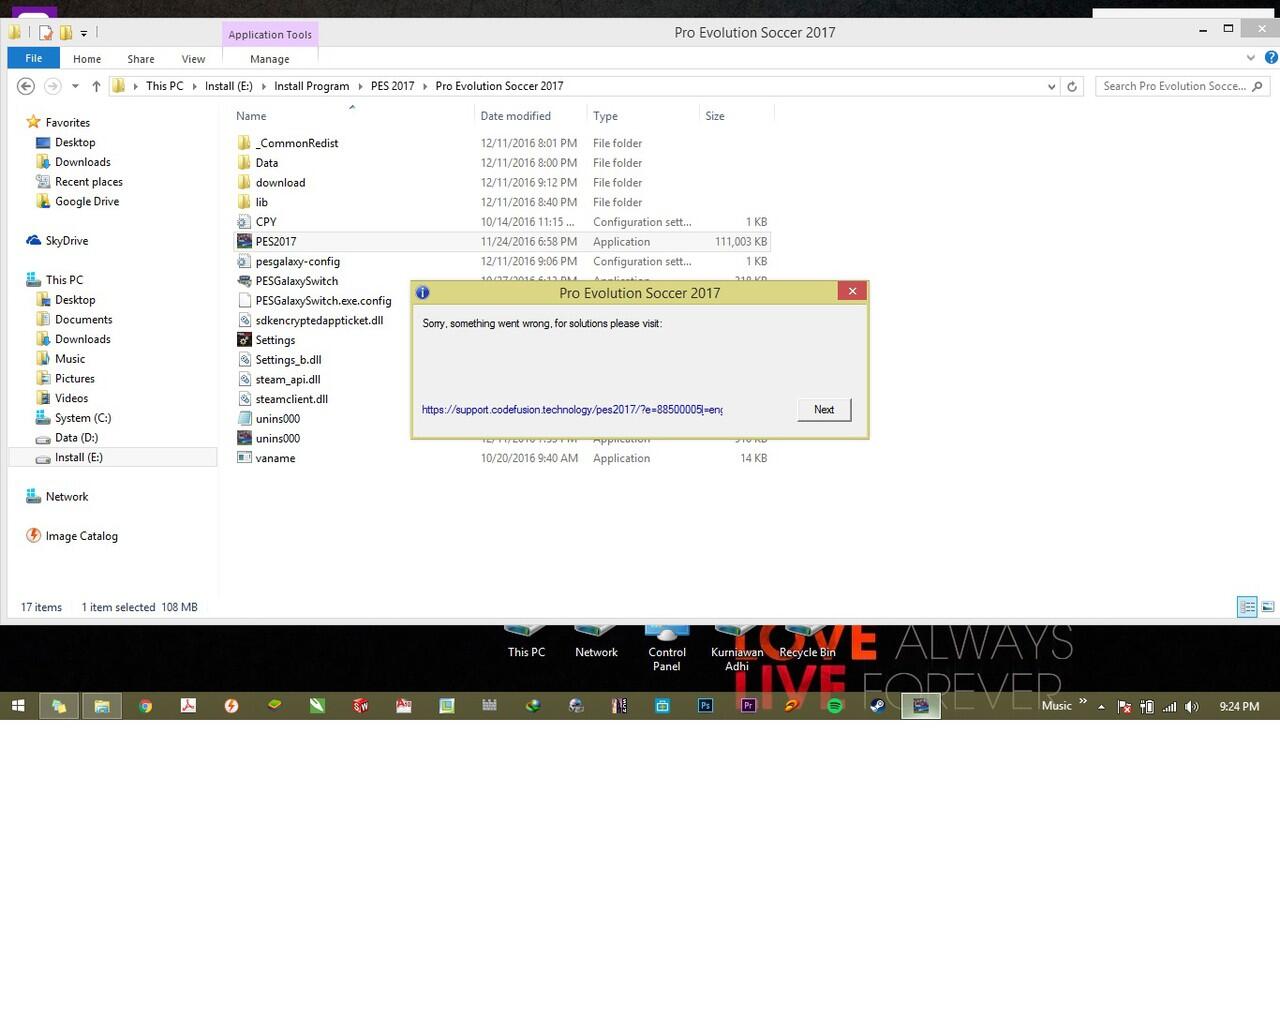
Task: Switch to large thumbnails view layout
Action: 1268,607
